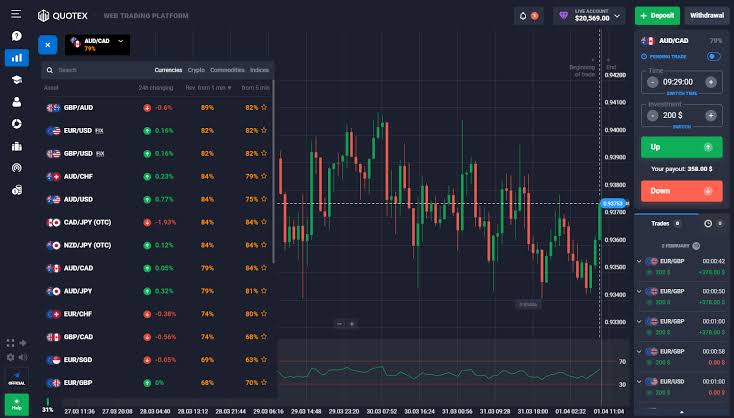Click the asset list scrollbar
Screen dimensions: 734x418
pyautogui.click(x=273, y=172)
